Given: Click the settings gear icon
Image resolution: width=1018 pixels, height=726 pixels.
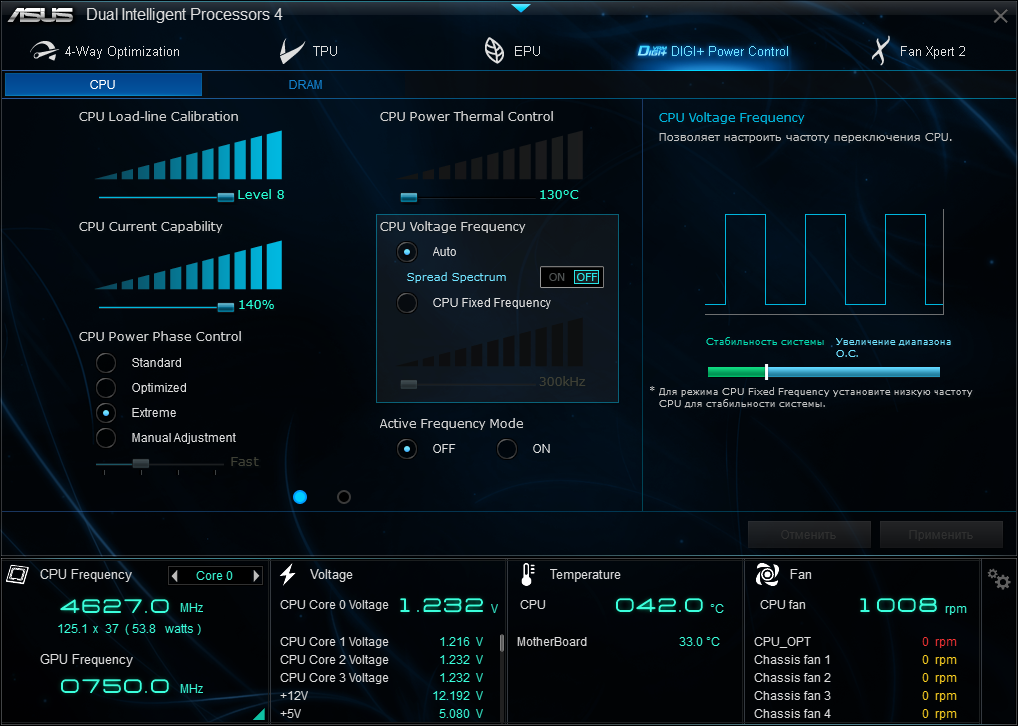Looking at the screenshot, I should click(999, 578).
